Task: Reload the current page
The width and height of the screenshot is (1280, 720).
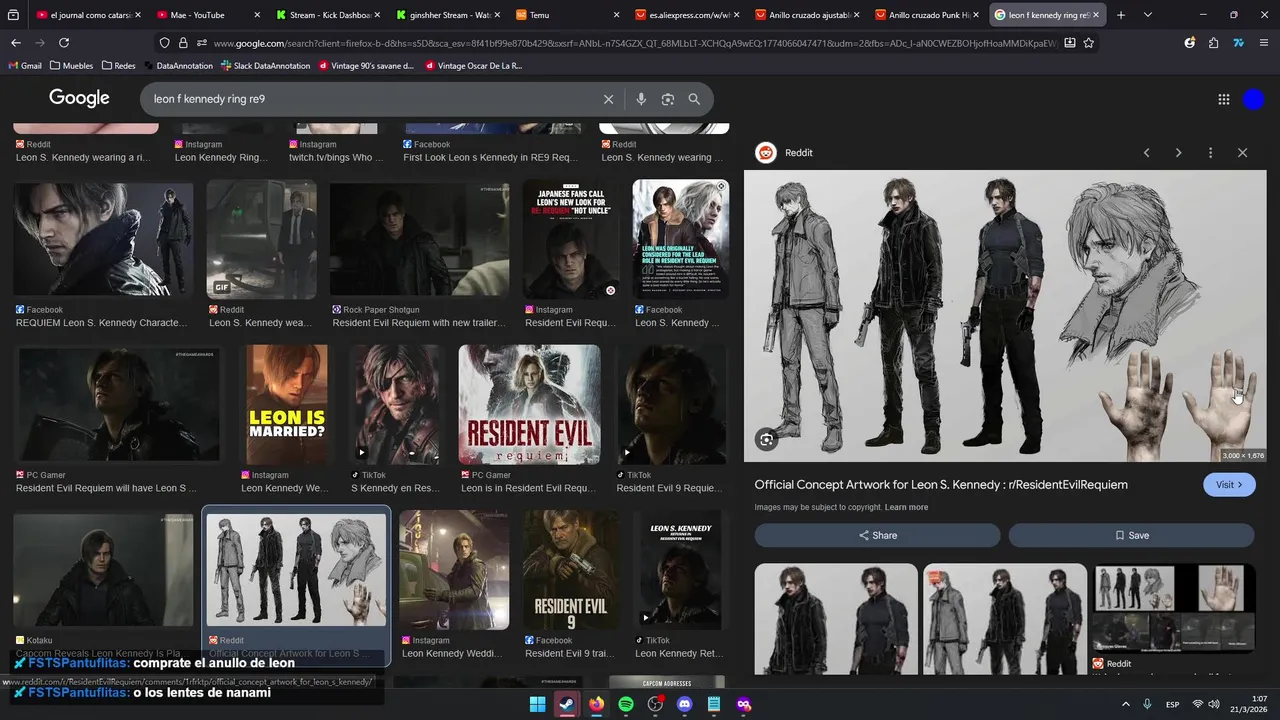Action: click(64, 43)
